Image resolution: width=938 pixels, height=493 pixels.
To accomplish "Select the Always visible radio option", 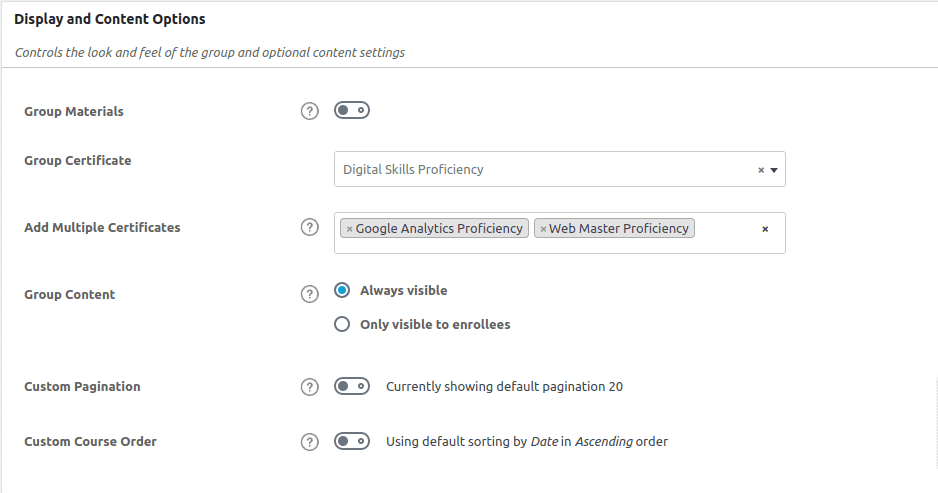I will tap(342, 291).
